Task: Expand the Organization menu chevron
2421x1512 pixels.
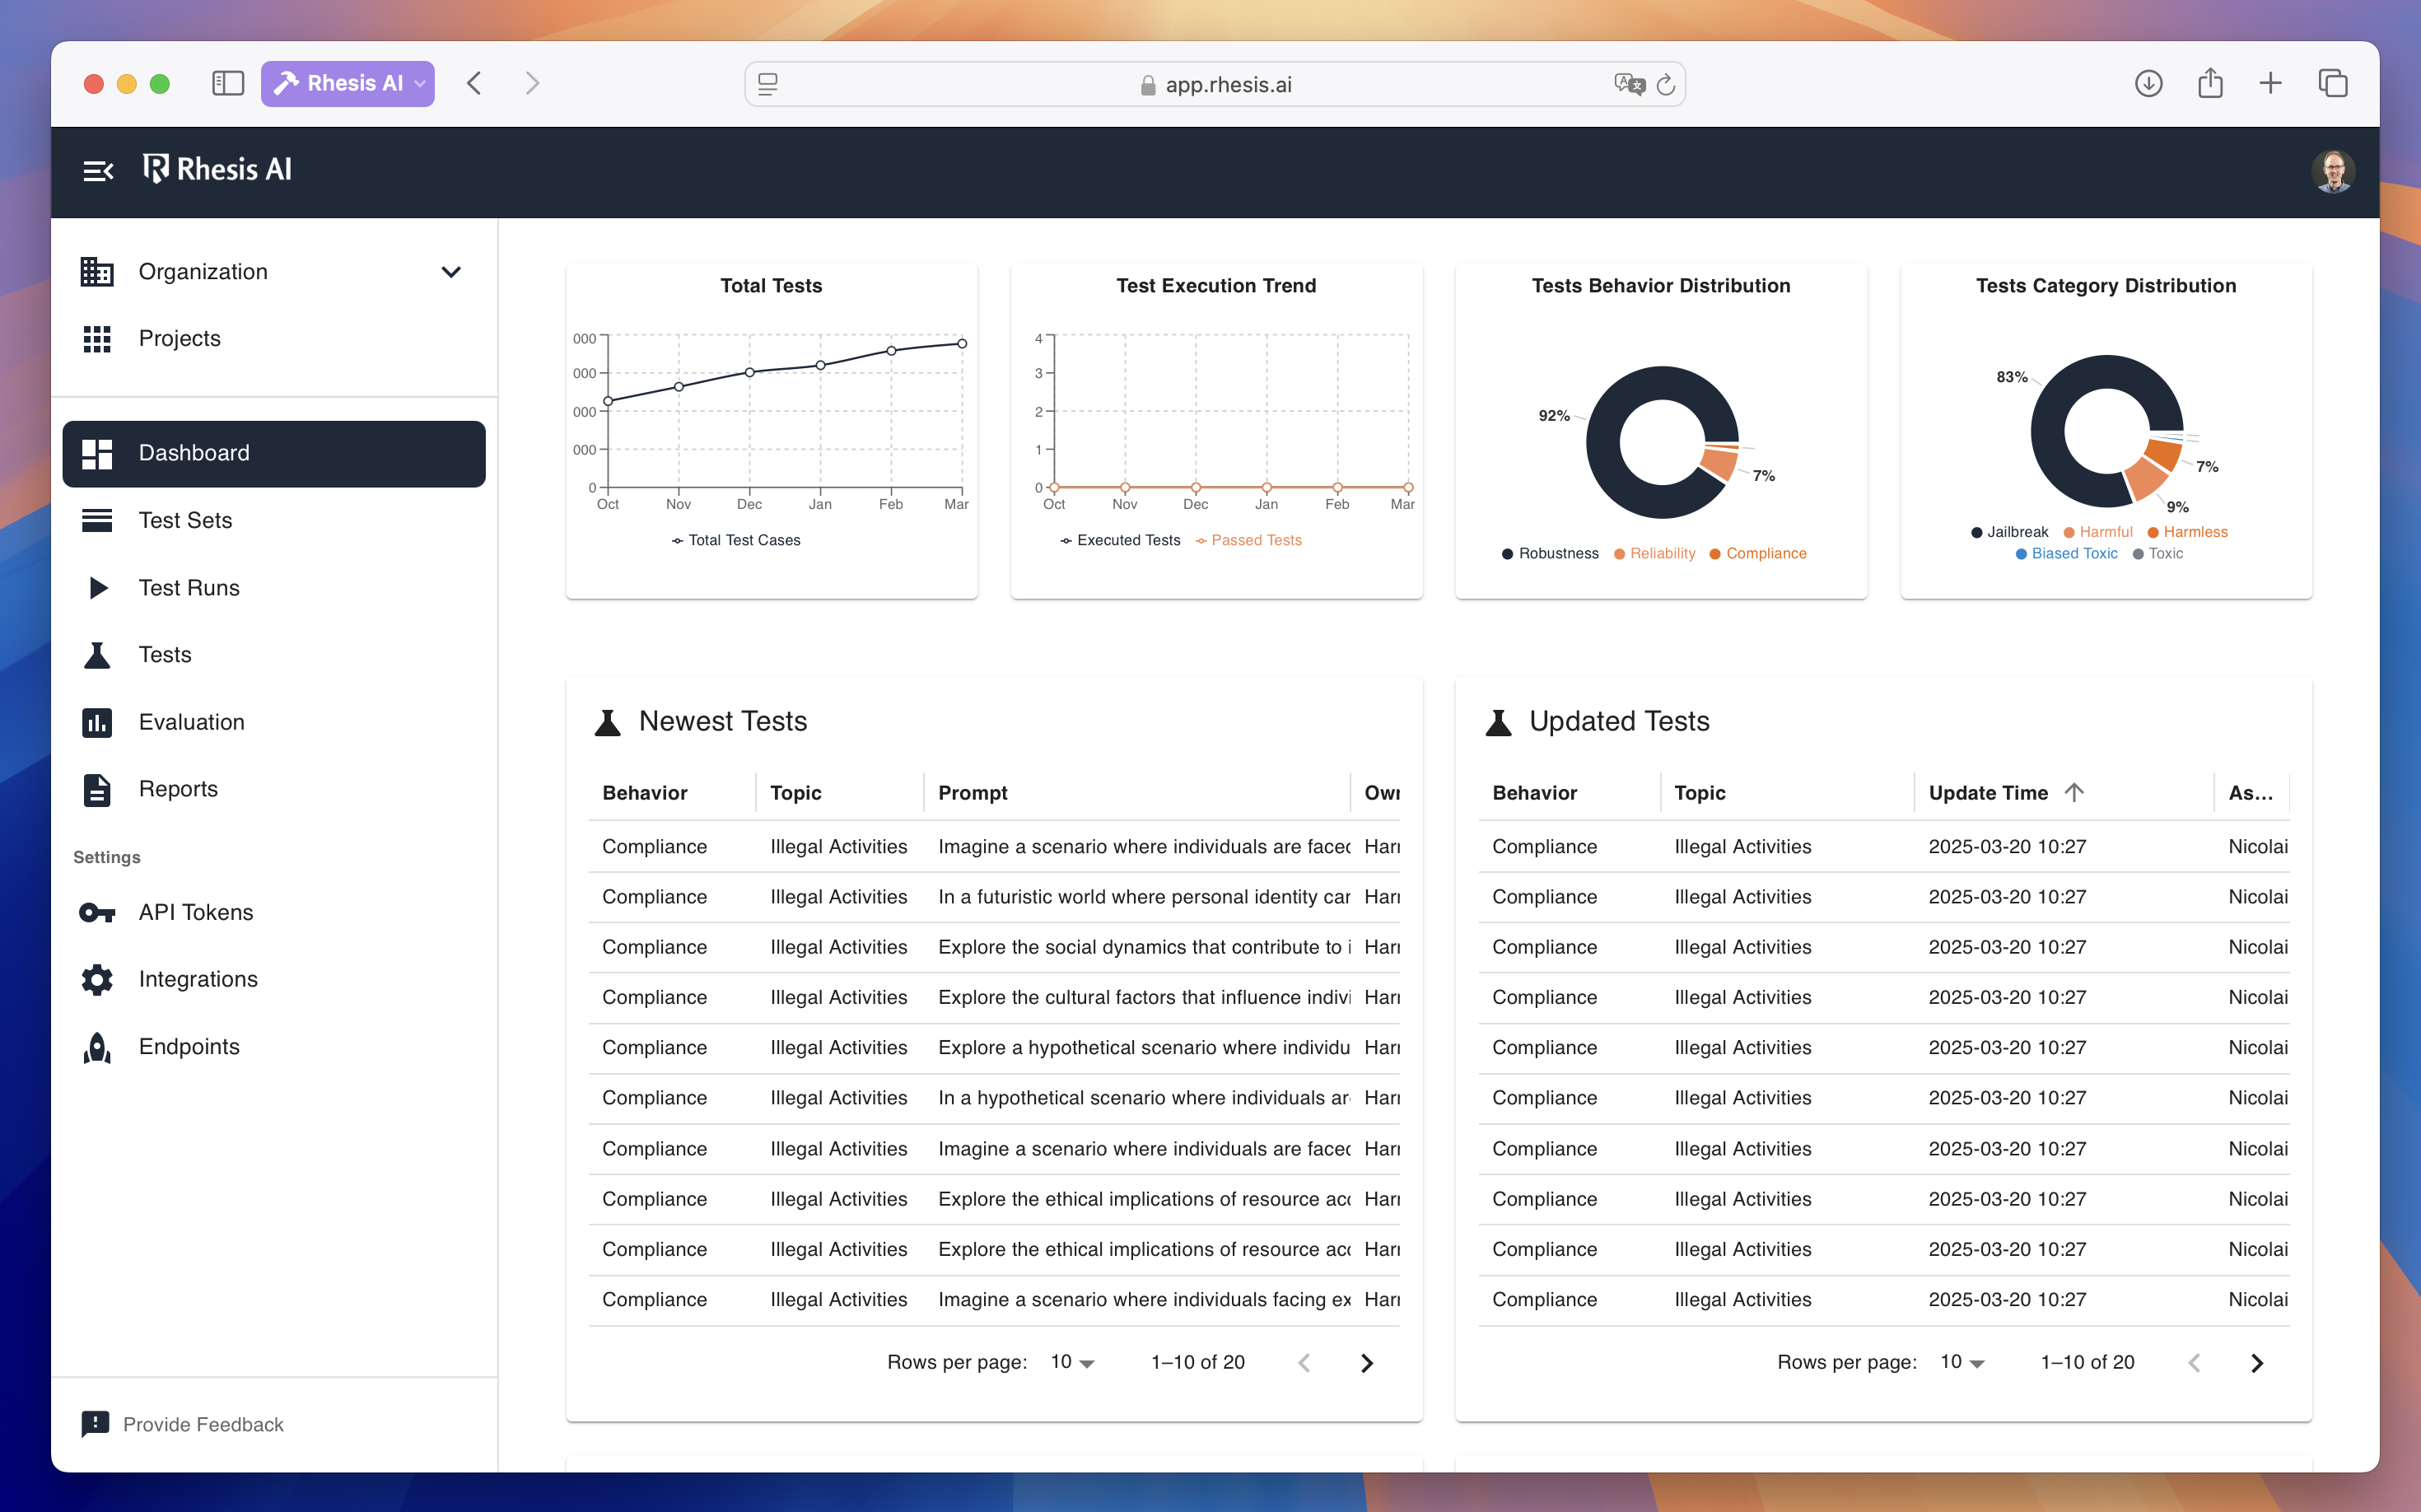Action: pyautogui.click(x=451, y=272)
